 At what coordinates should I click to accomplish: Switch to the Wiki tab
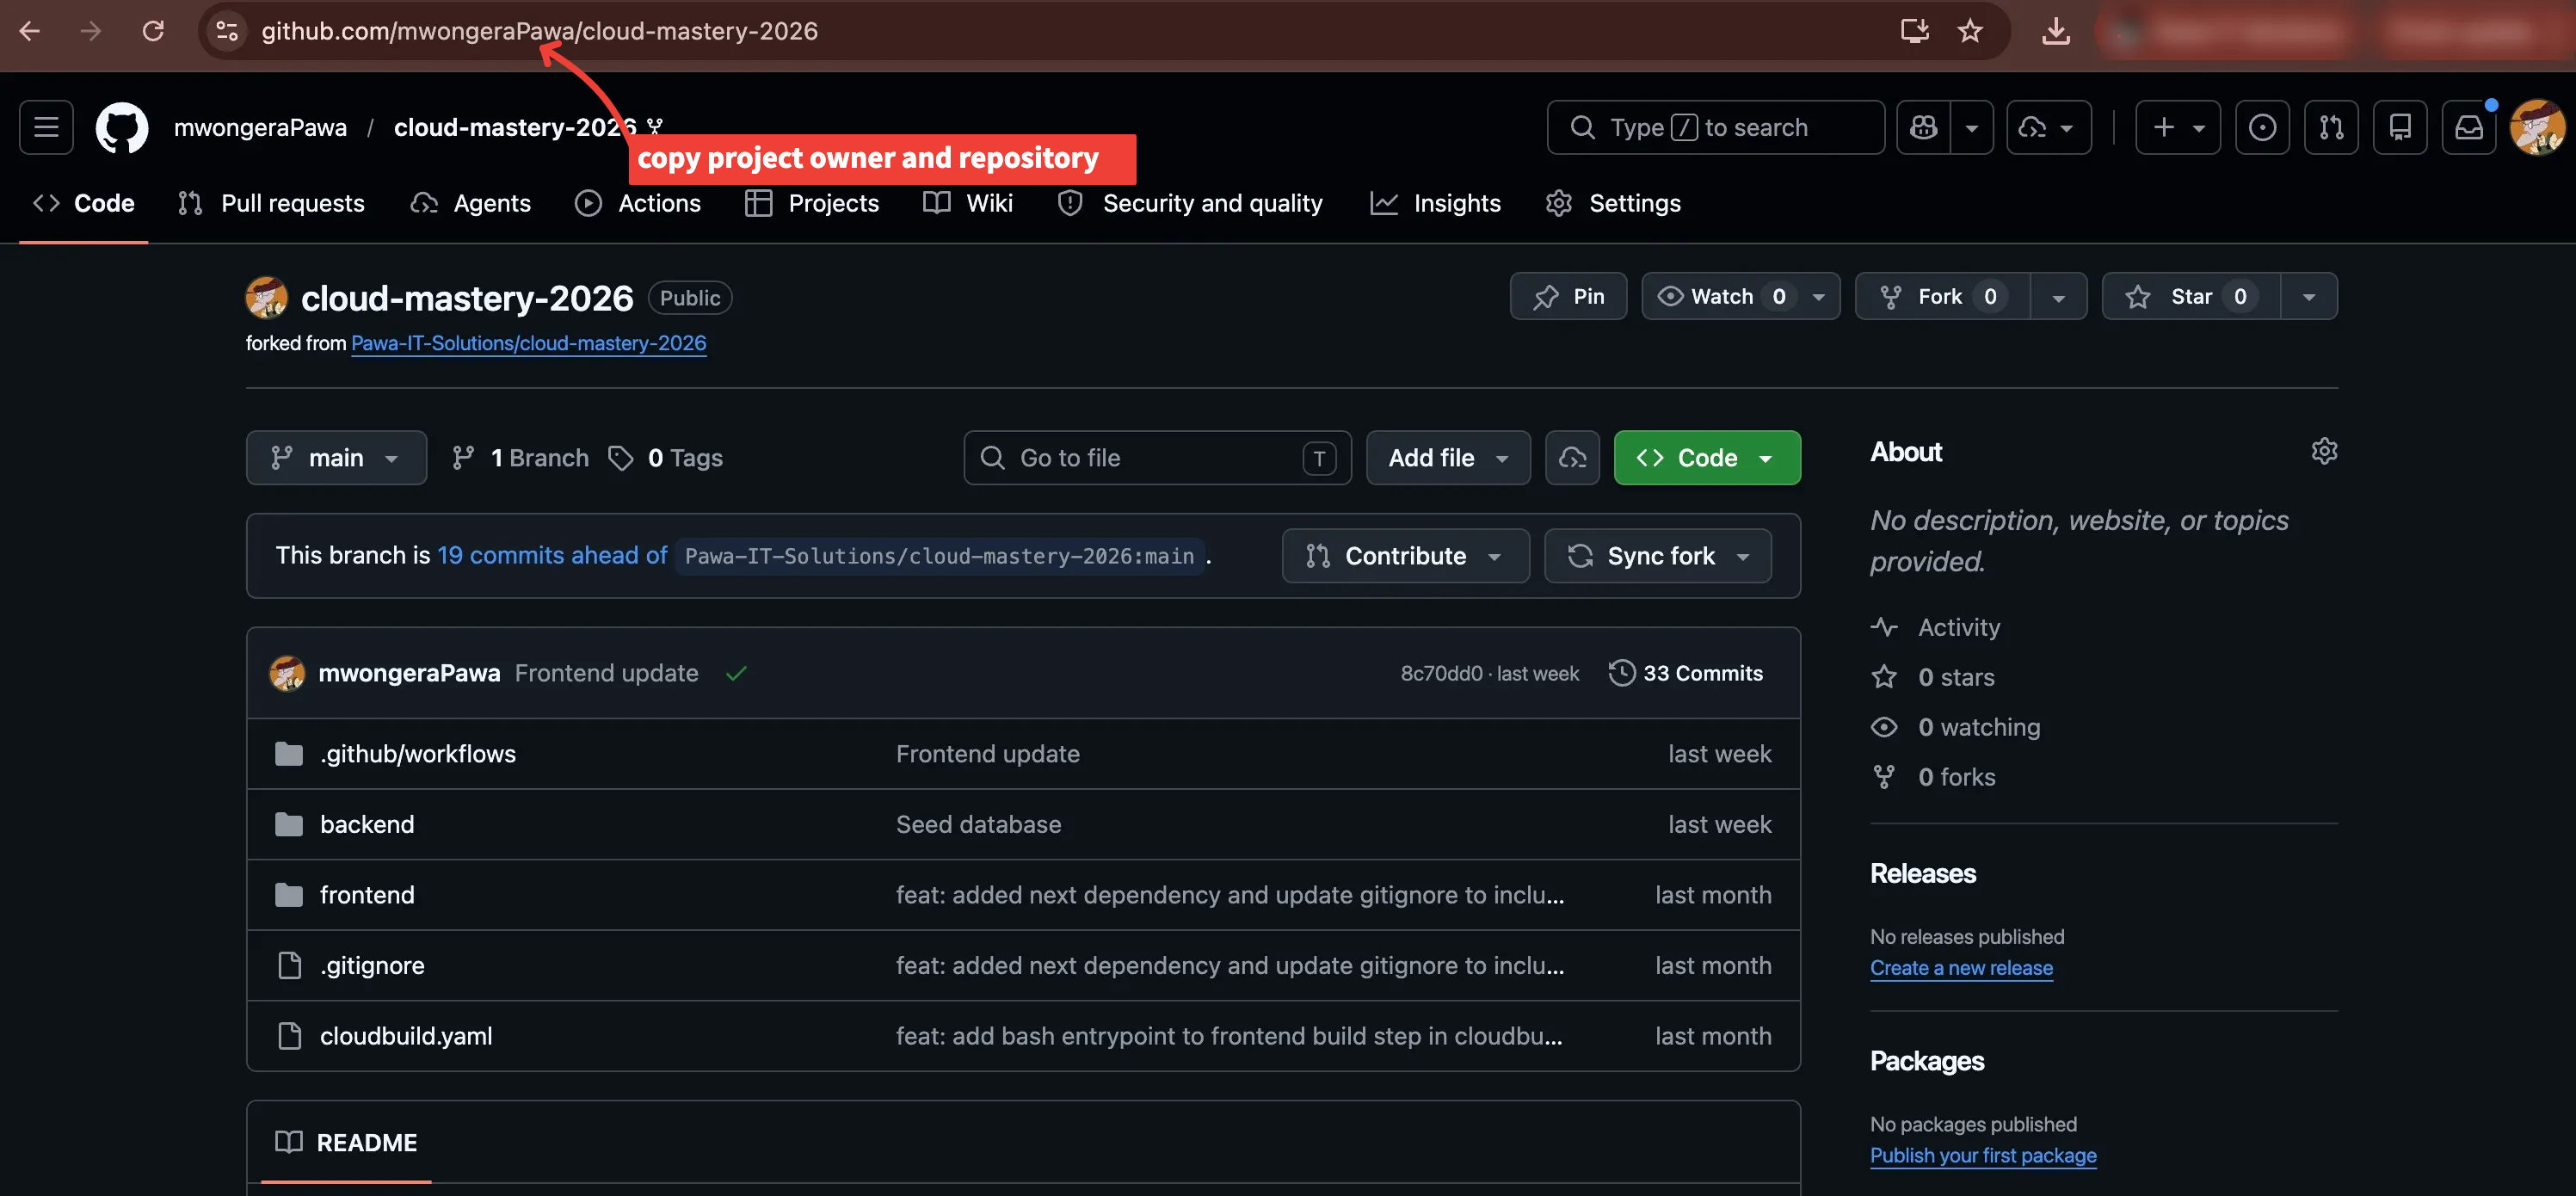point(968,203)
